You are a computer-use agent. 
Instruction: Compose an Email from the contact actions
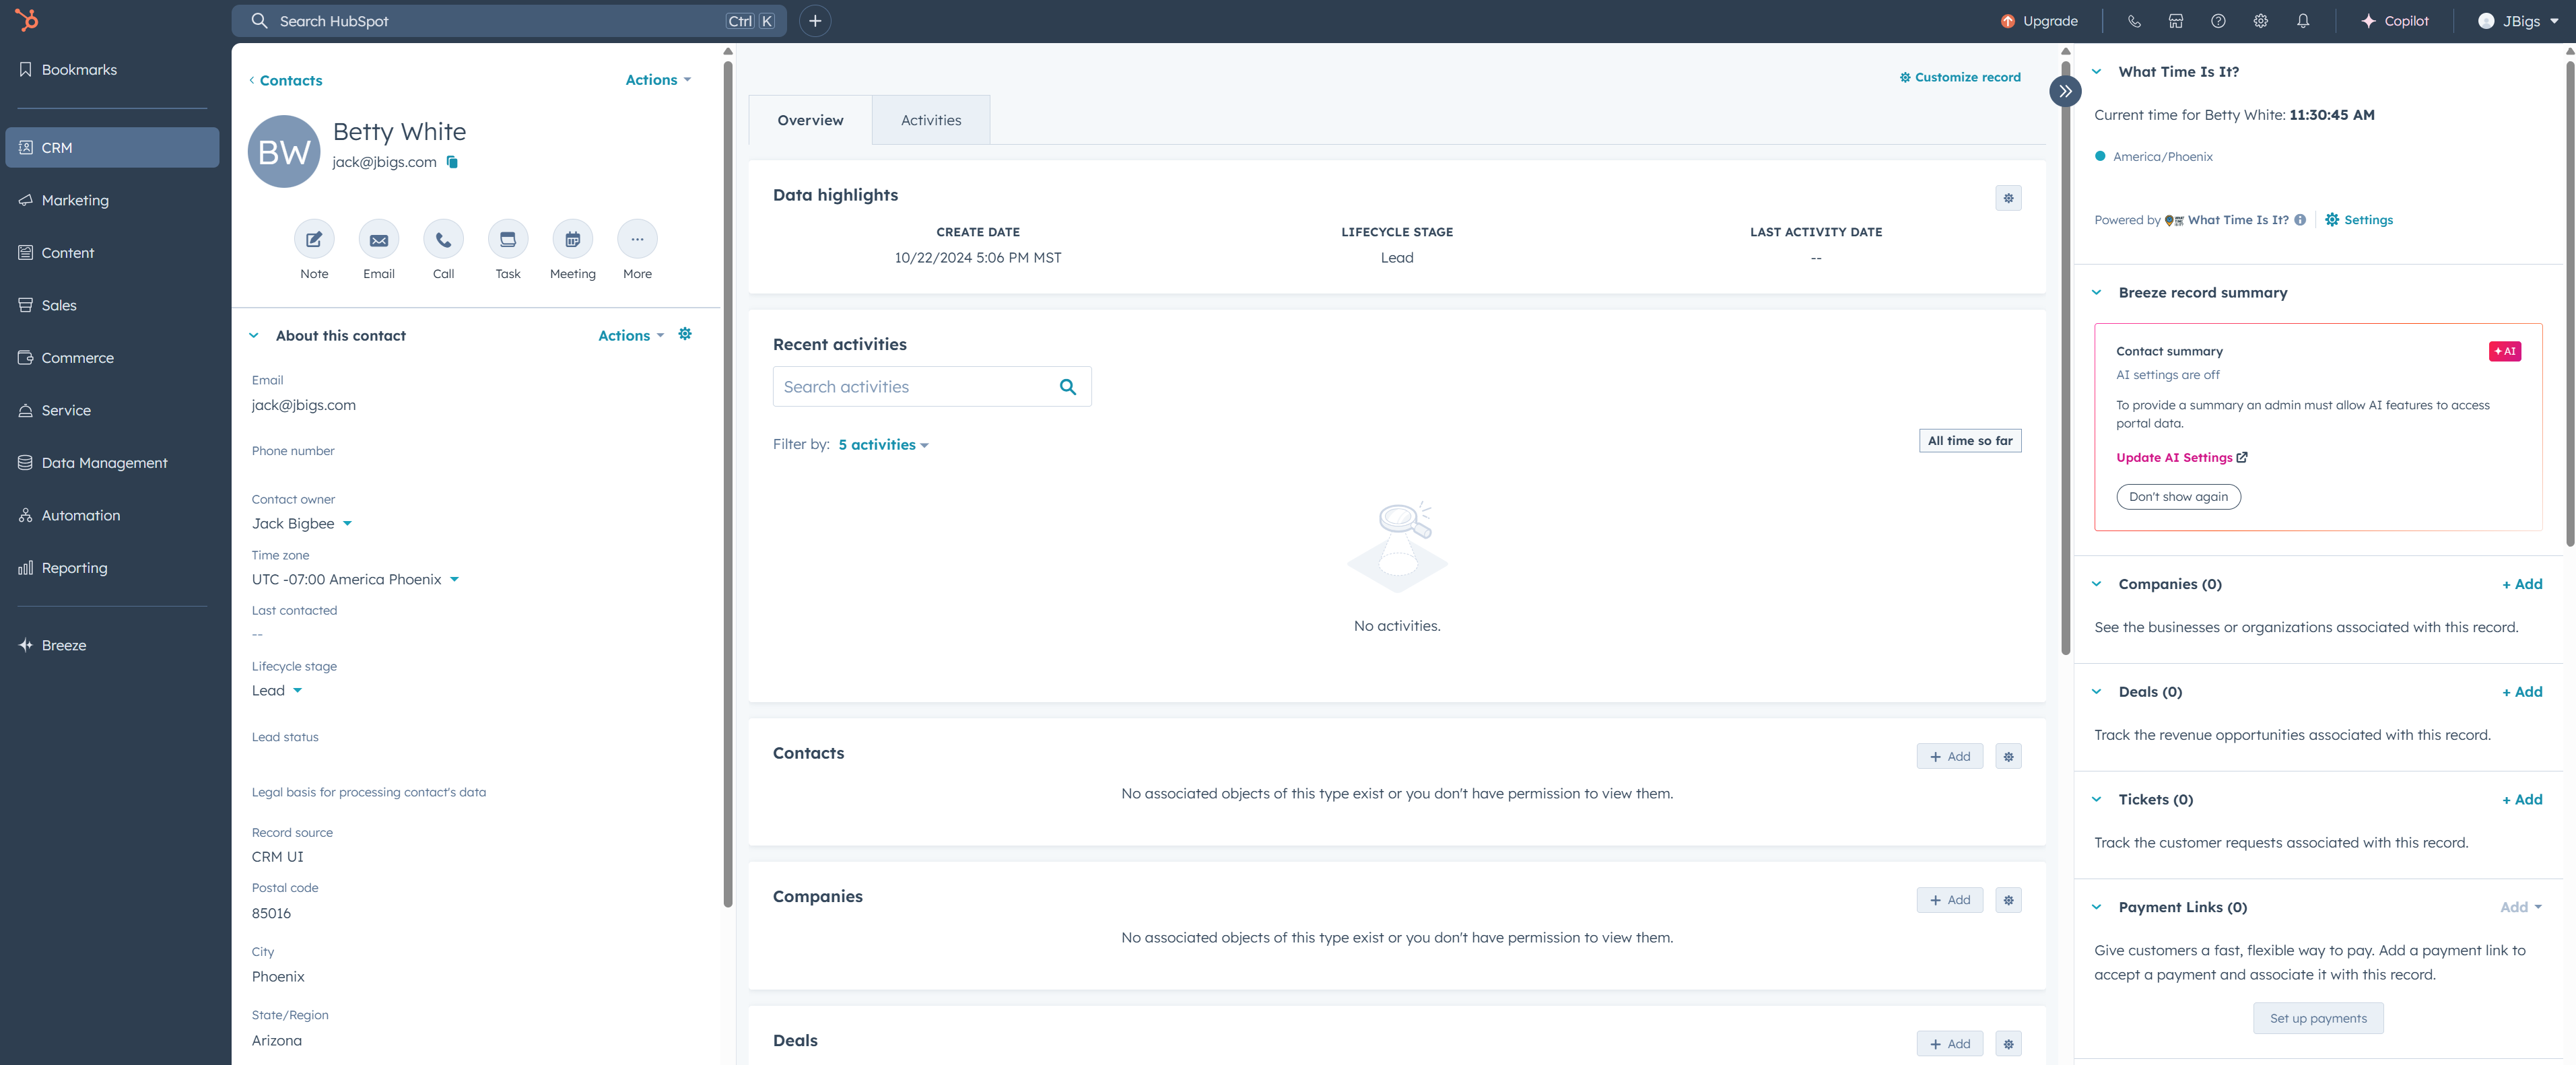tap(378, 240)
